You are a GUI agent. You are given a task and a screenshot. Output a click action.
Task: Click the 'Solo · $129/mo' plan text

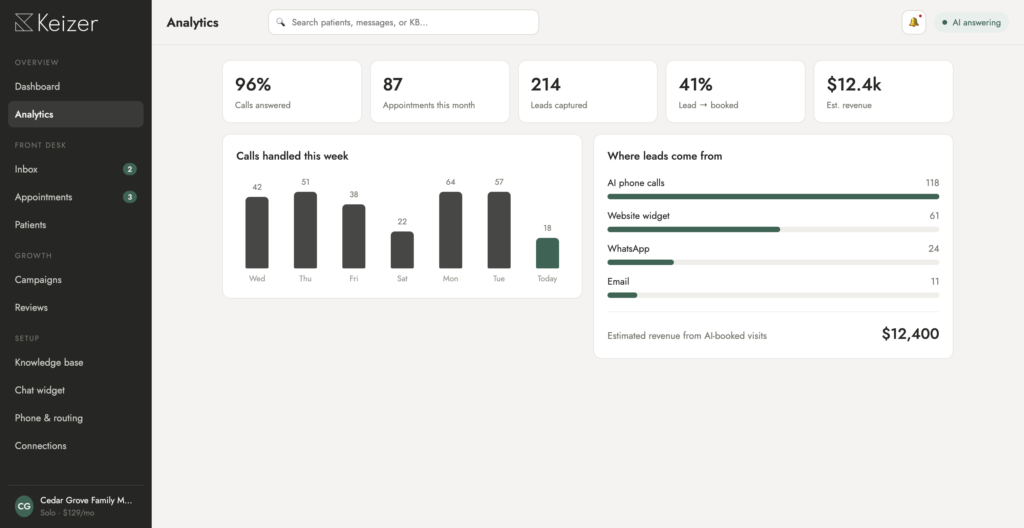pos(67,513)
